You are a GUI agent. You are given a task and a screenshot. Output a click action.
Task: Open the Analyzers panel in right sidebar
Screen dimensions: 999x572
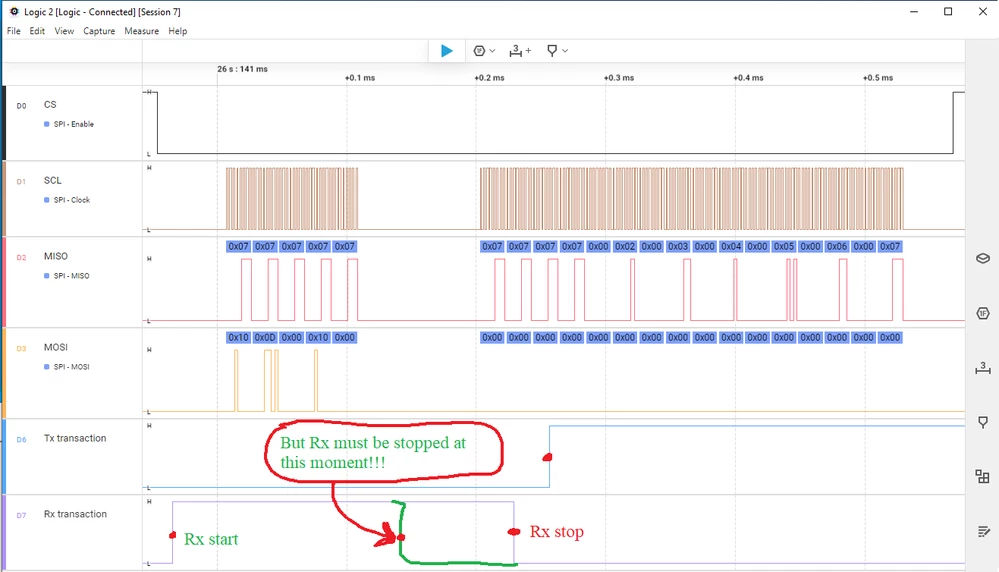pyautogui.click(x=982, y=313)
